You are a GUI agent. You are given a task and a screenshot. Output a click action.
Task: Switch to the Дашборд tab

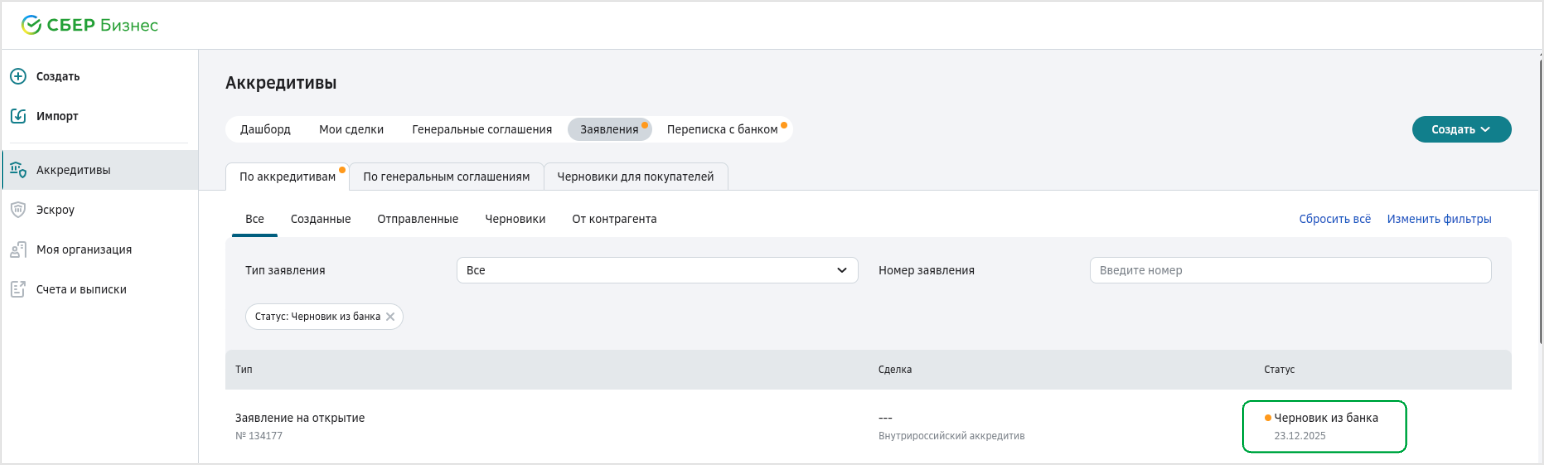265,129
